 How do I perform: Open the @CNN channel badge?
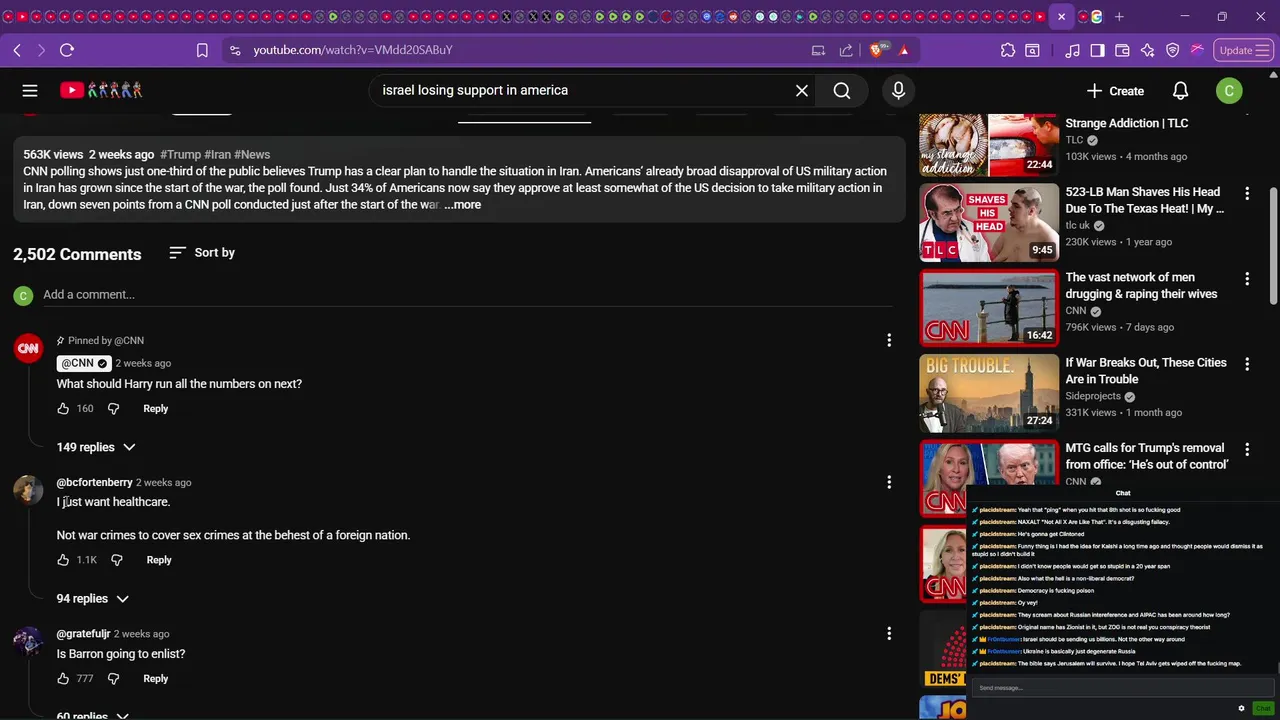[83, 363]
